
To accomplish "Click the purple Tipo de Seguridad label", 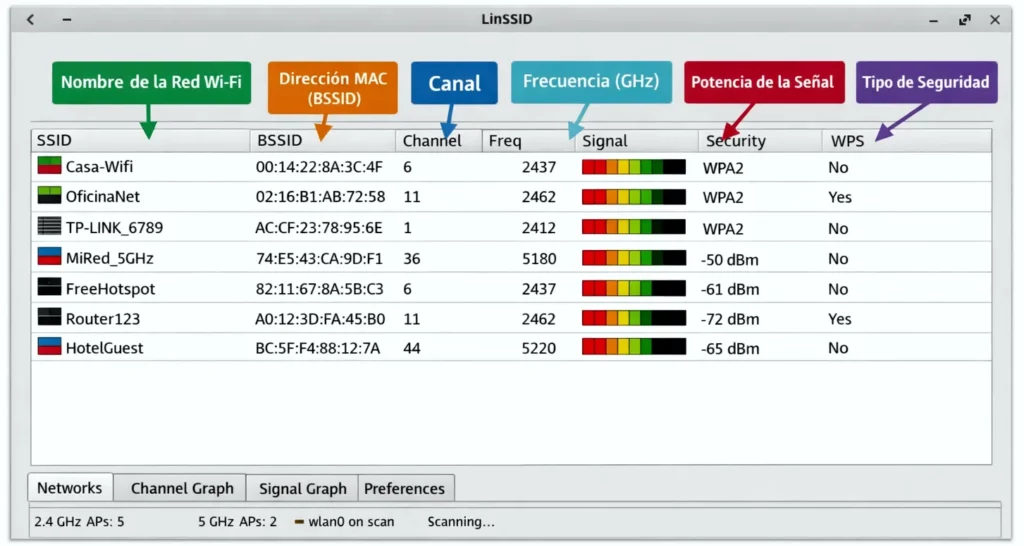I will pyautogui.click(x=927, y=82).
